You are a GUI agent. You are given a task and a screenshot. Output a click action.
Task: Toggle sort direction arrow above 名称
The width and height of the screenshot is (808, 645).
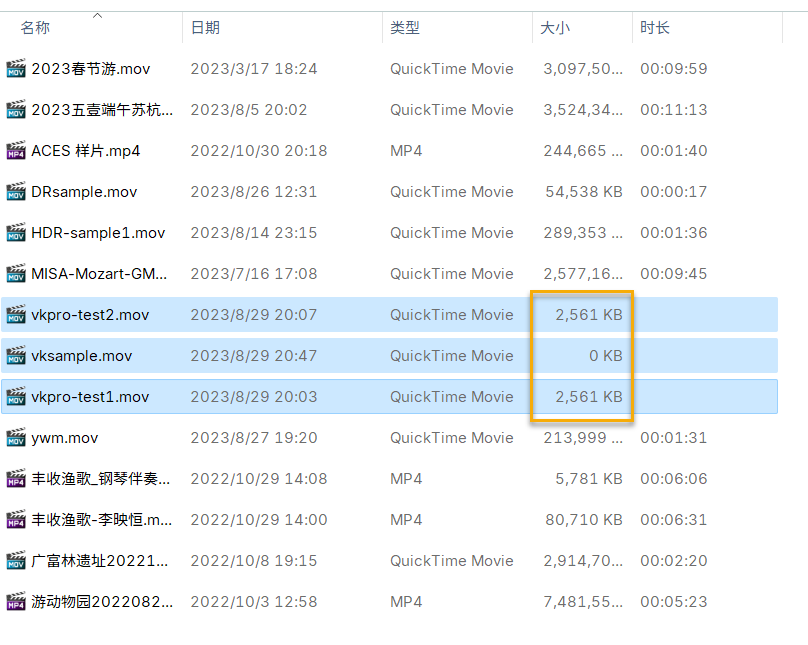[97, 15]
